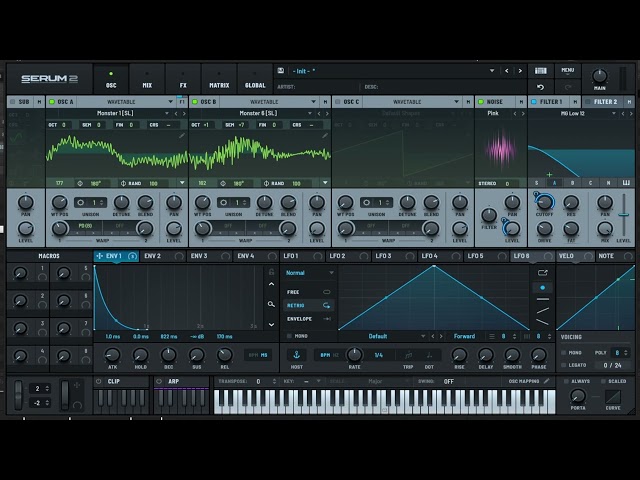
Task: Open the preset browser icon
Action: (x=540, y=71)
